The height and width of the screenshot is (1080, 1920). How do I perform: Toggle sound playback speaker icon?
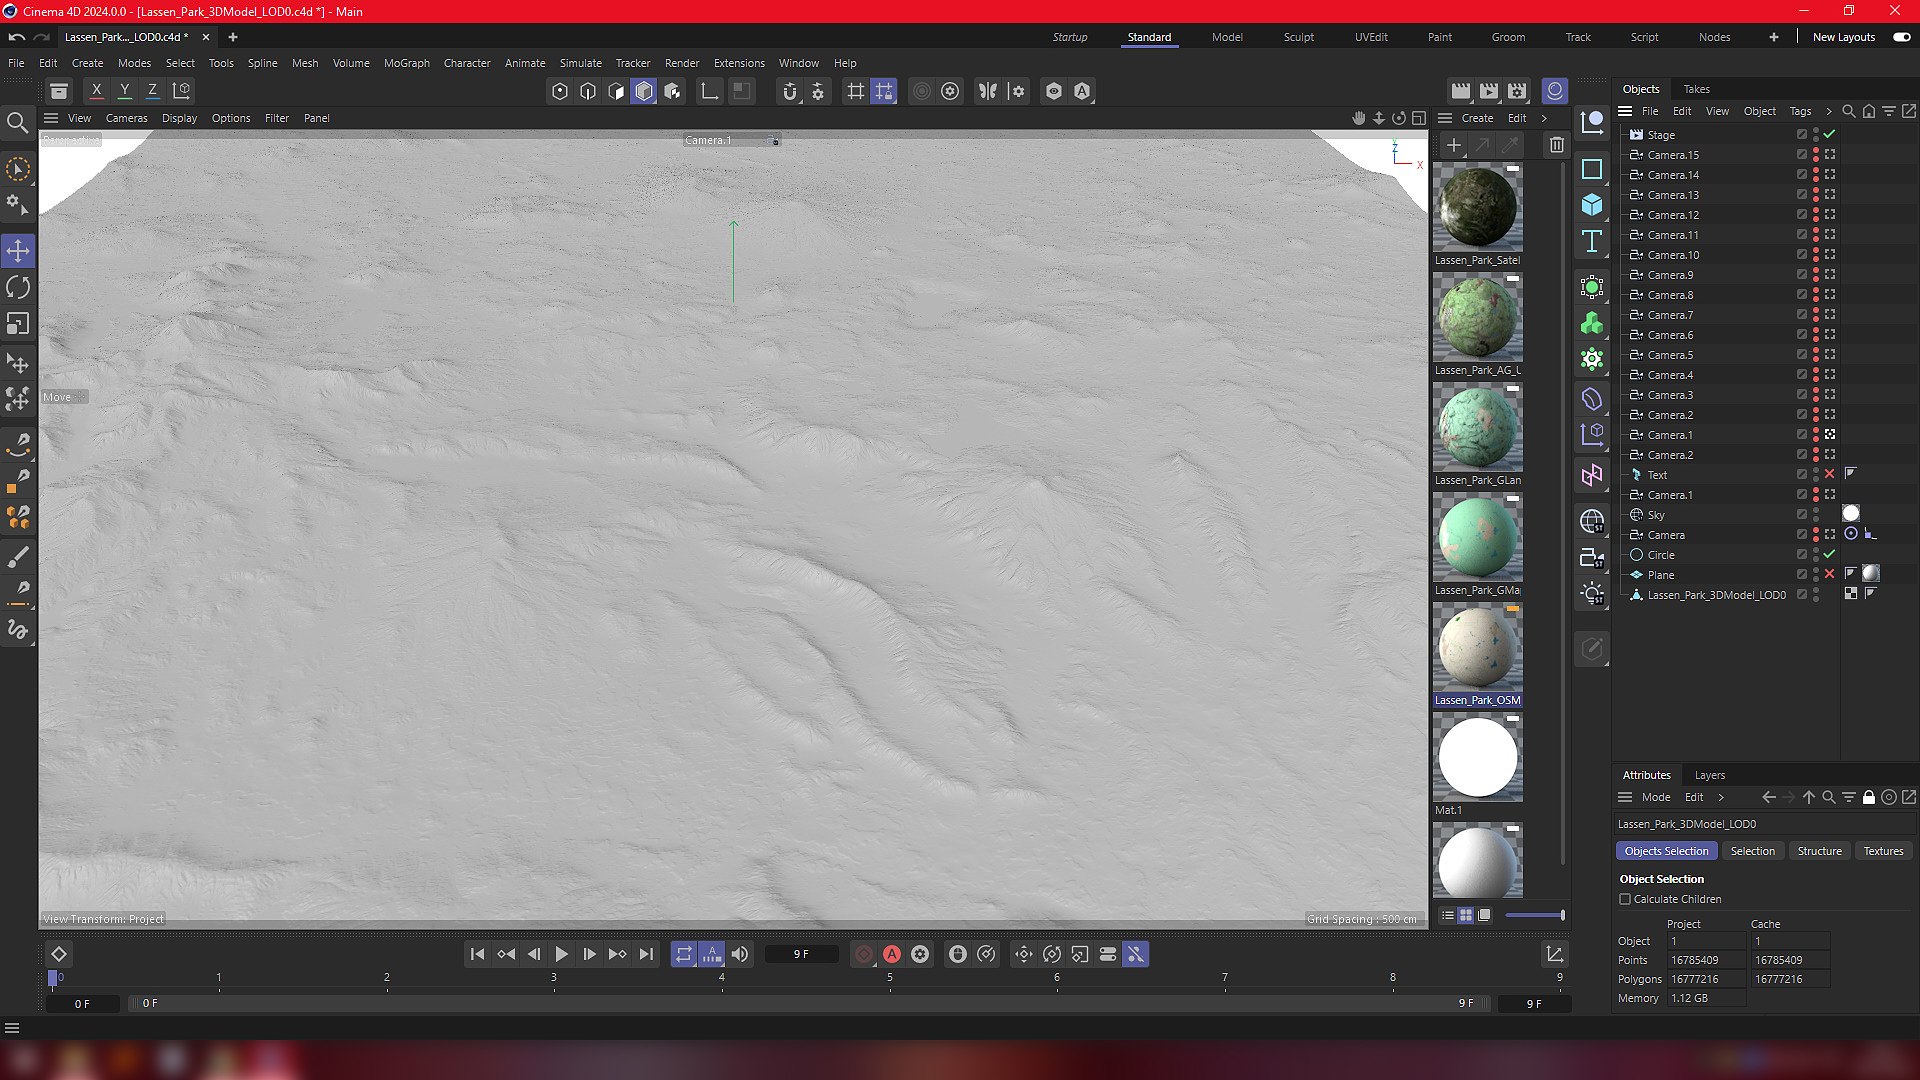point(740,955)
